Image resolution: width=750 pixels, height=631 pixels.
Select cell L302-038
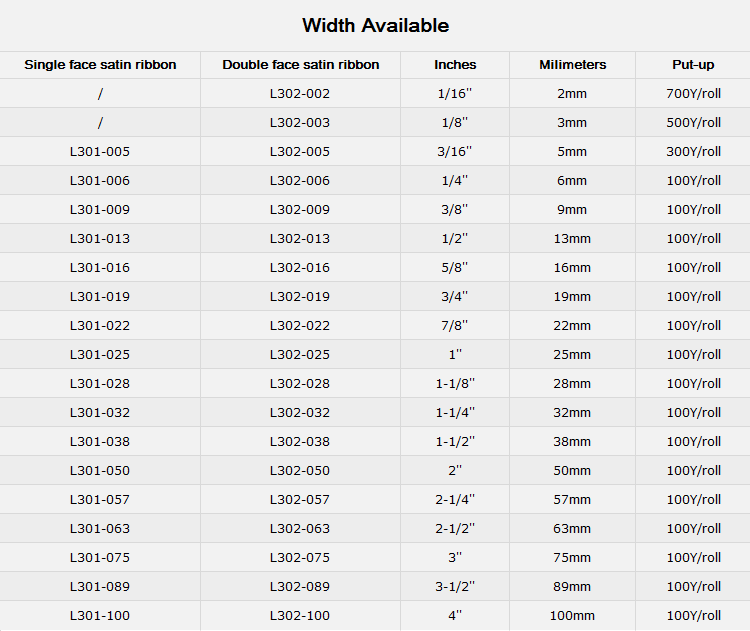300,442
